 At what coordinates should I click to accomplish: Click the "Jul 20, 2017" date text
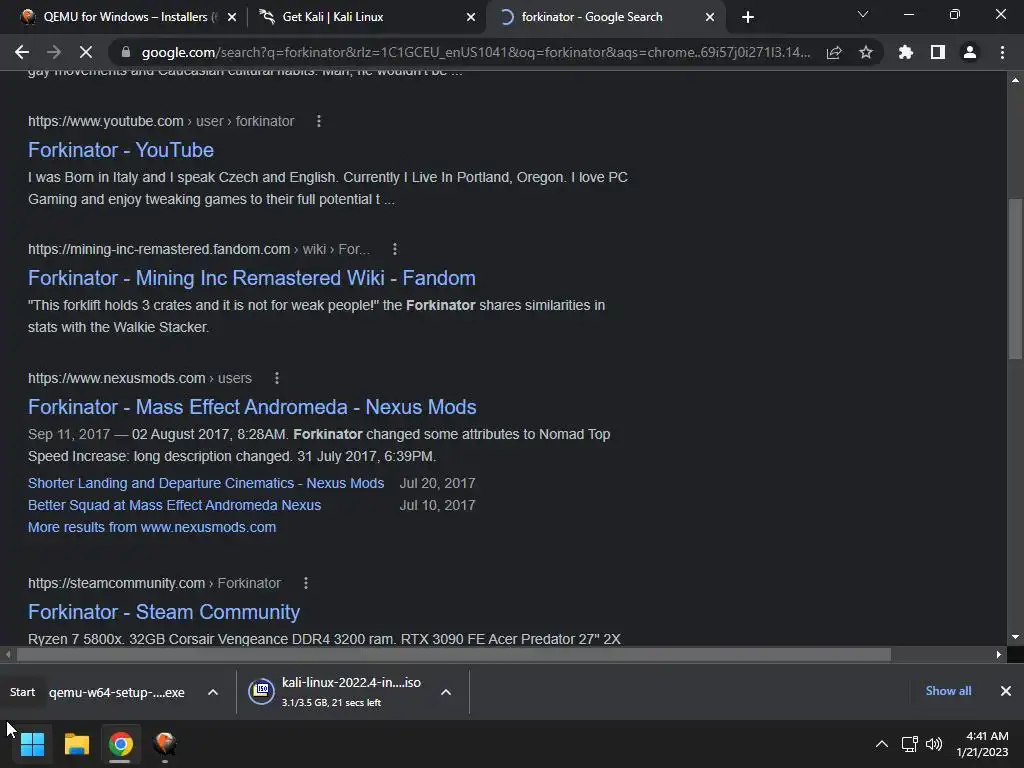pos(438,483)
